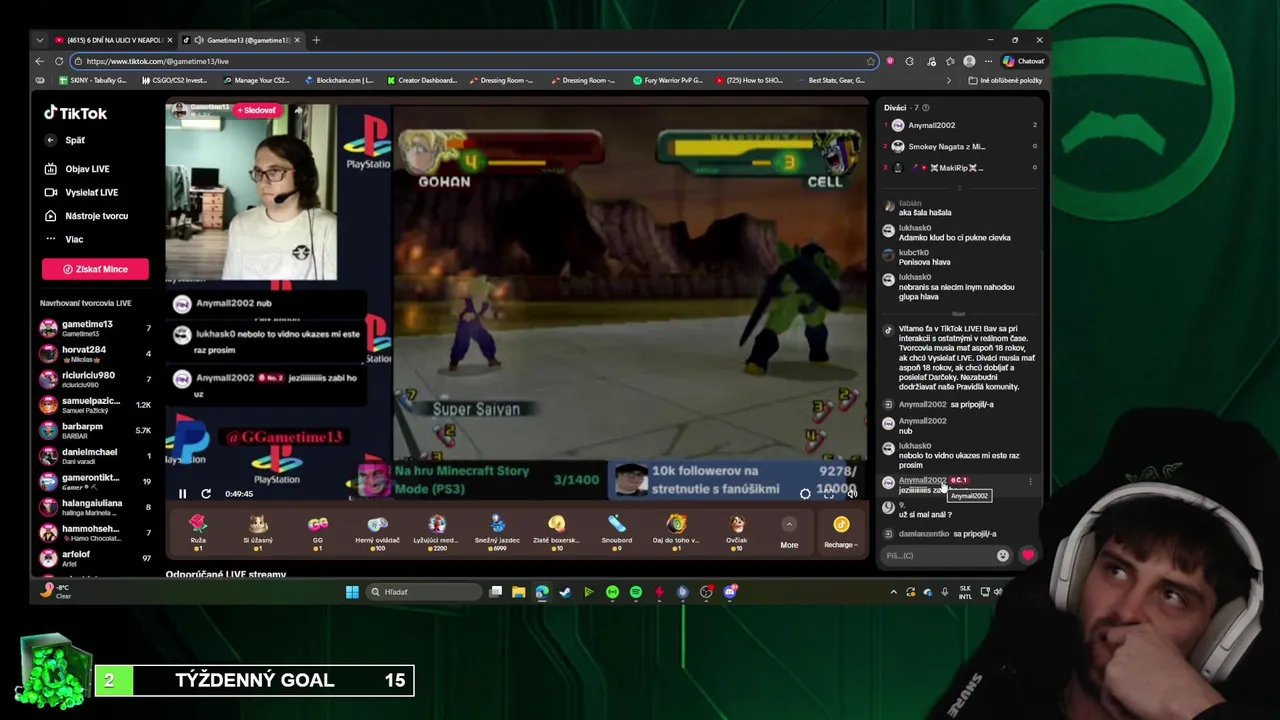
Task: Bookmark this page with star icon
Action: (871, 61)
